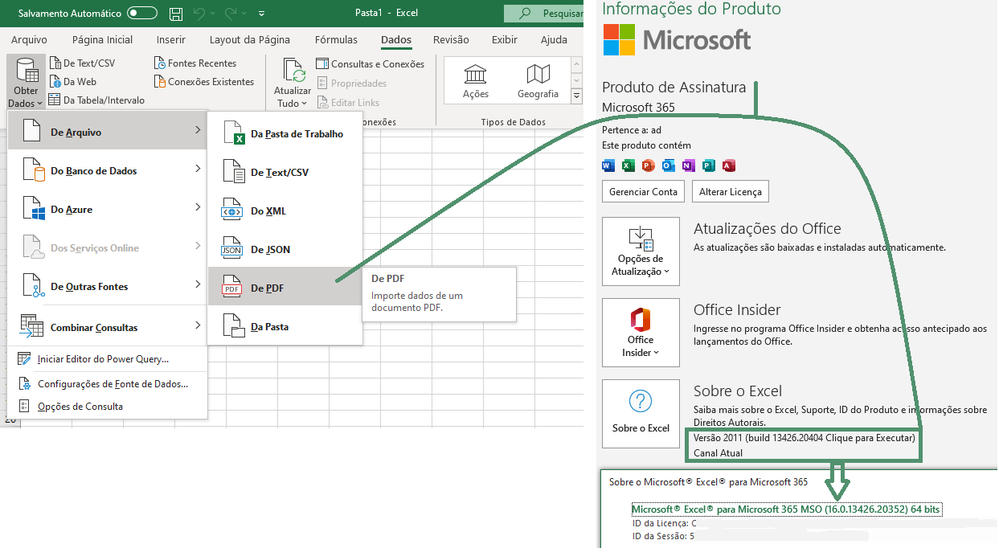Screen dimensions: 999x552
Task: Click the Pasta1 - Excel title text
Action: tap(386, 13)
